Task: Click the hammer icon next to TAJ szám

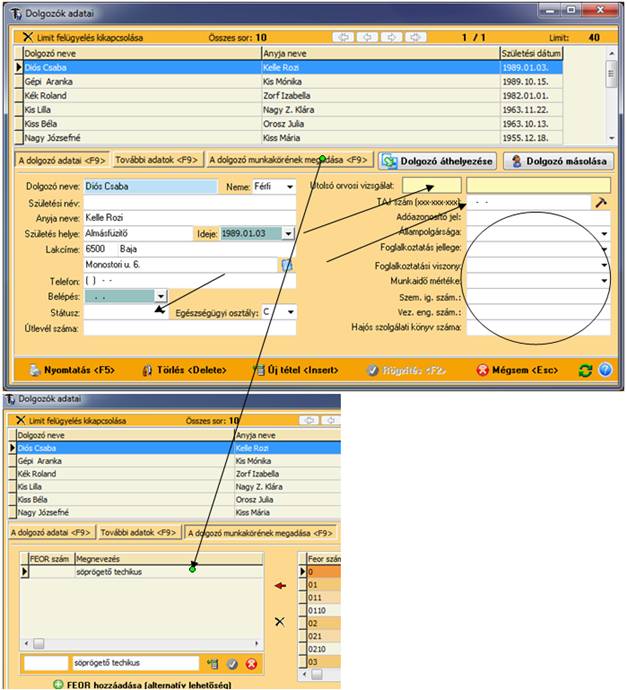Action: tap(601, 202)
